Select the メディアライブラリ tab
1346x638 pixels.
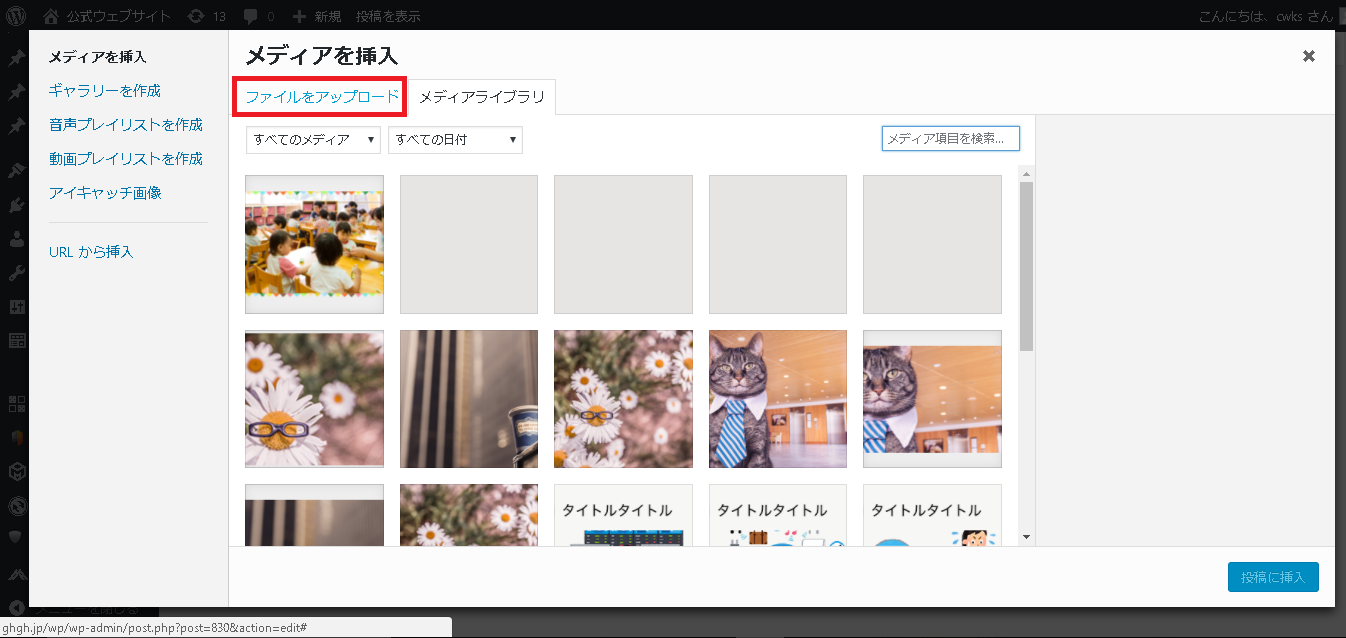[482, 97]
